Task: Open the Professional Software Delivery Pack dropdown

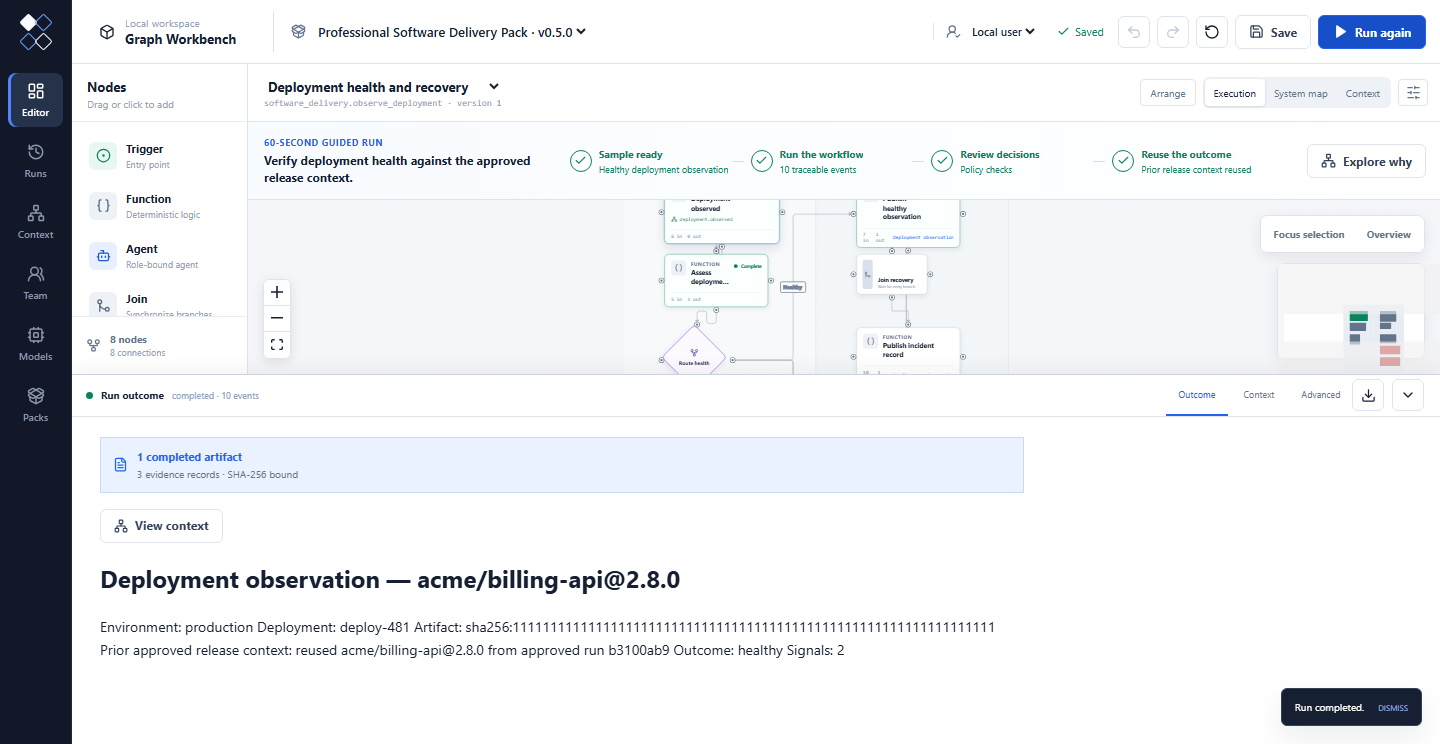Action: point(438,32)
